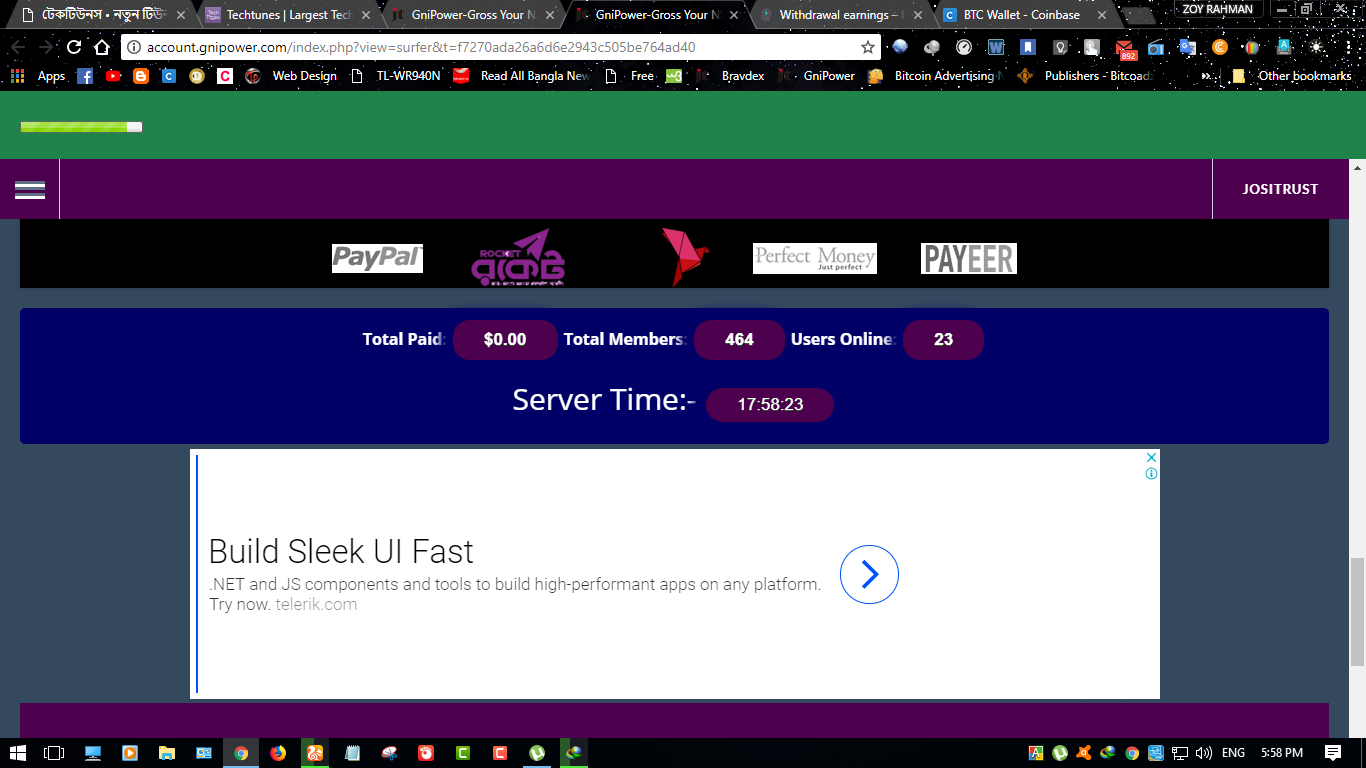Open Task View on the taskbar

(x=54, y=753)
